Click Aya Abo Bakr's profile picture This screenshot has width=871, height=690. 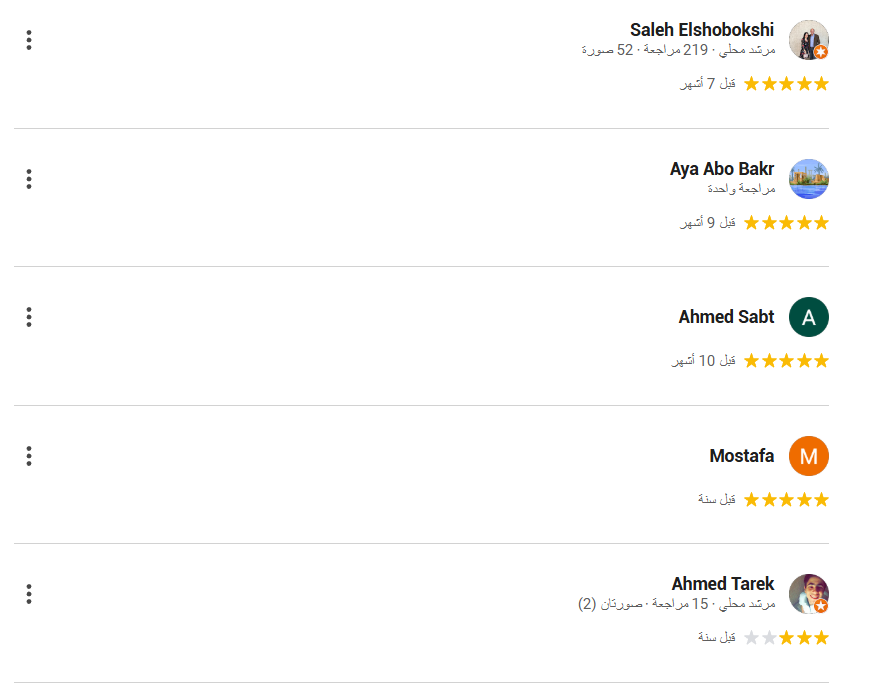808,179
